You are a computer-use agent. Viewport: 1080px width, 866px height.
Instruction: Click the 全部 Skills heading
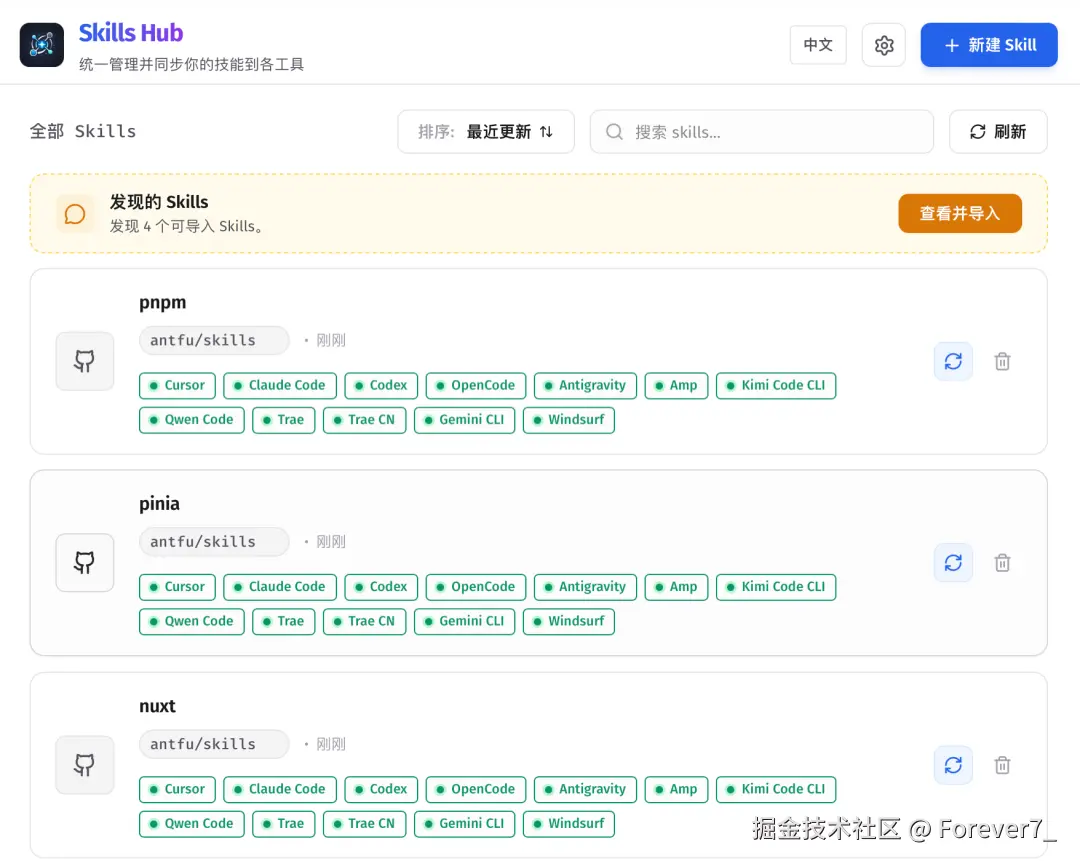point(83,132)
